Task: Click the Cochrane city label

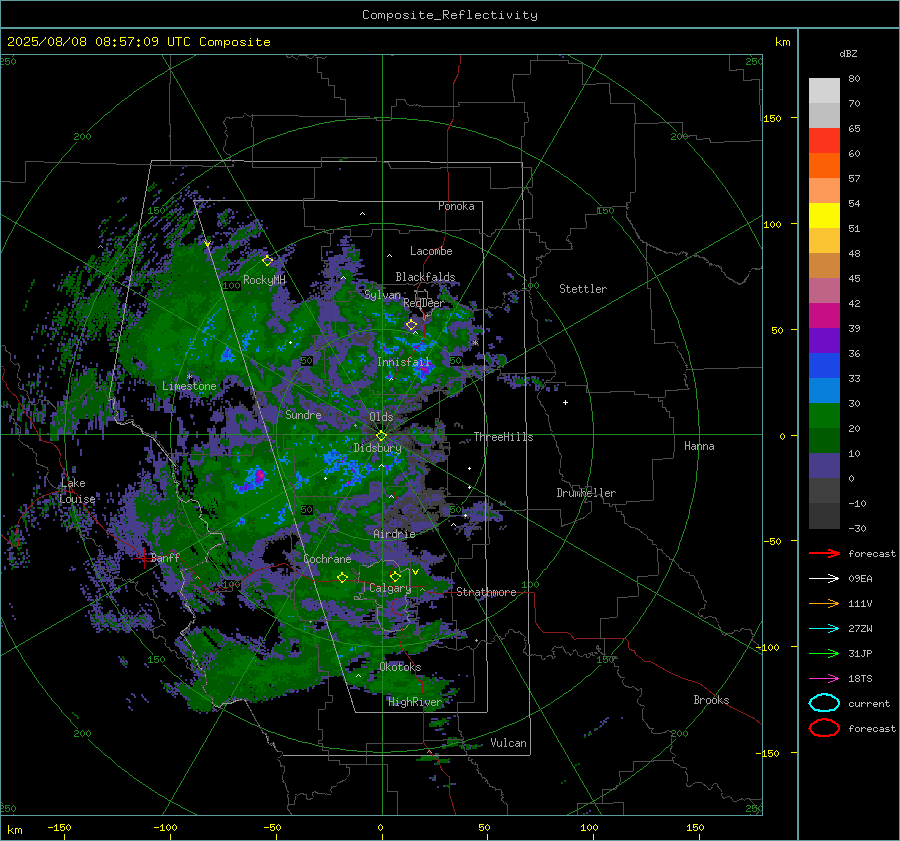Action: tap(327, 559)
